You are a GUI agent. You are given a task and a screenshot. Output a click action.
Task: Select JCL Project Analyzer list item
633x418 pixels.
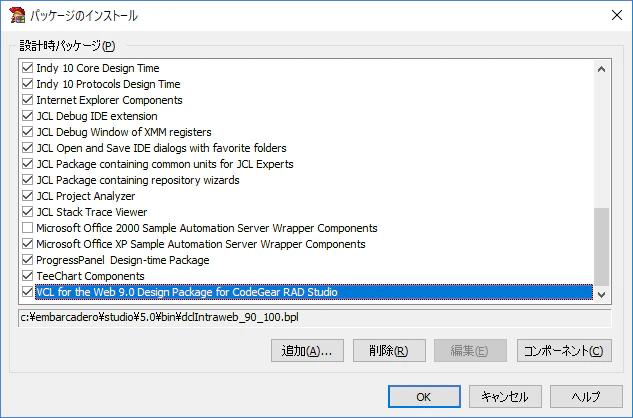click(86, 196)
